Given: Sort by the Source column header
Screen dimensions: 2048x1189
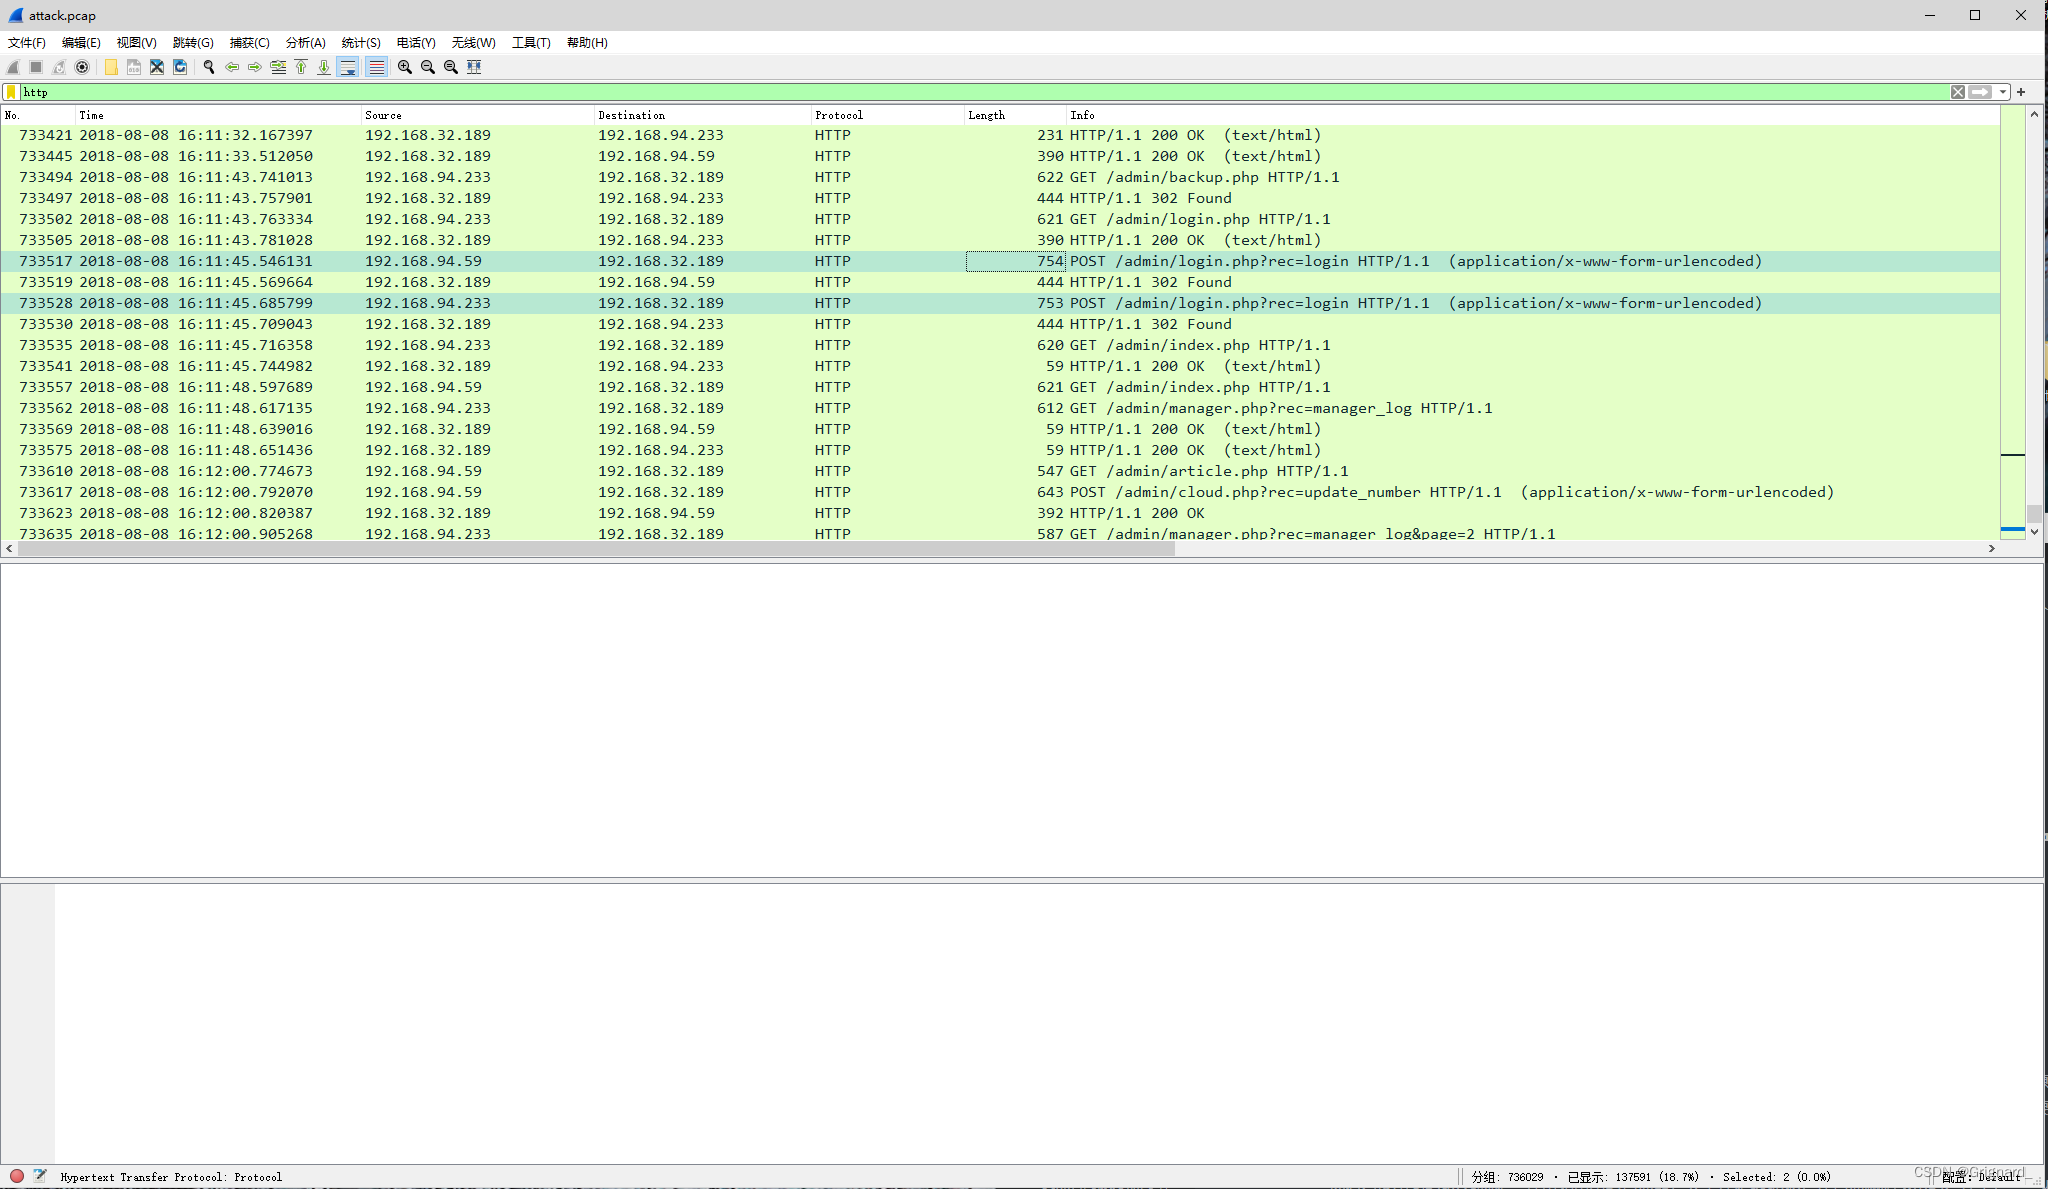Looking at the screenshot, I should (x=477, y=115).
